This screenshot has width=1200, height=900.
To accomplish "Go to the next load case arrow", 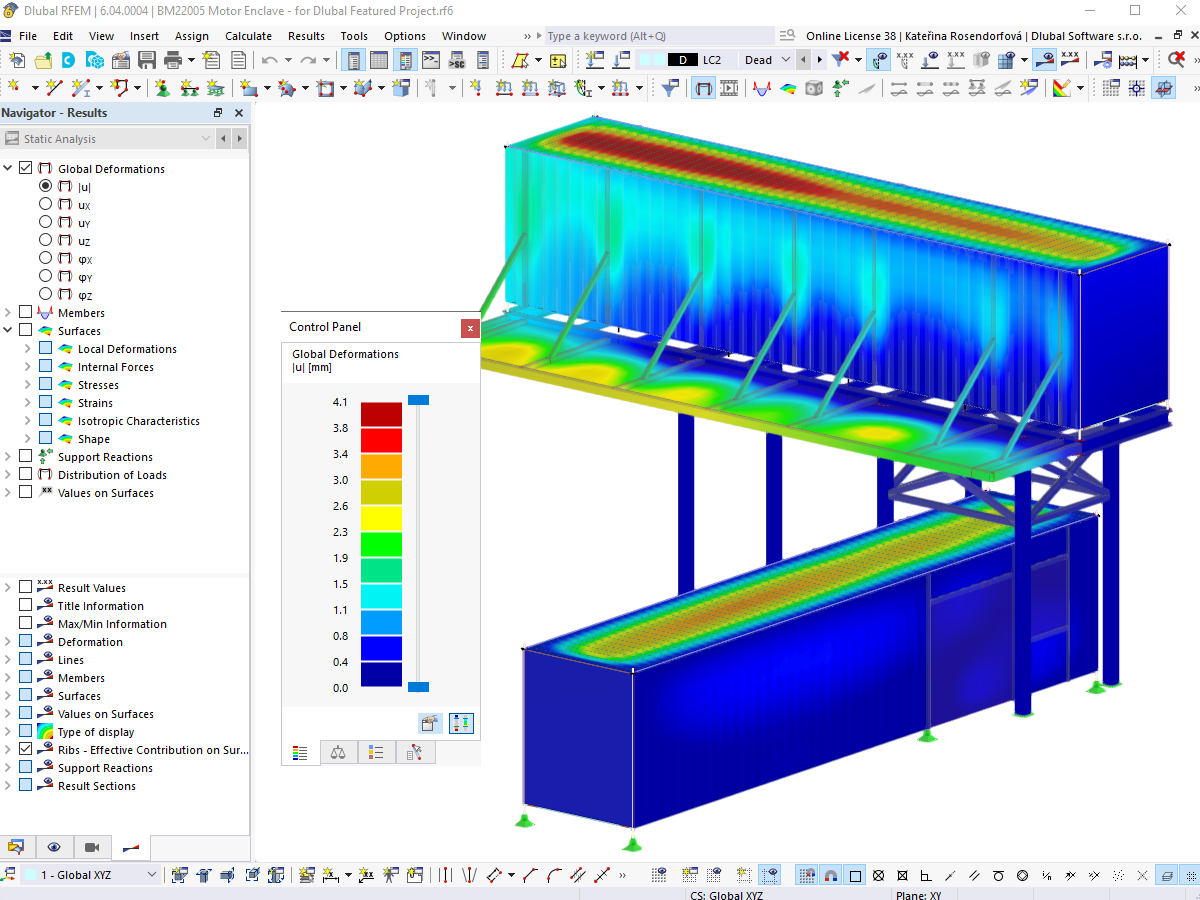I will [819, 60].
